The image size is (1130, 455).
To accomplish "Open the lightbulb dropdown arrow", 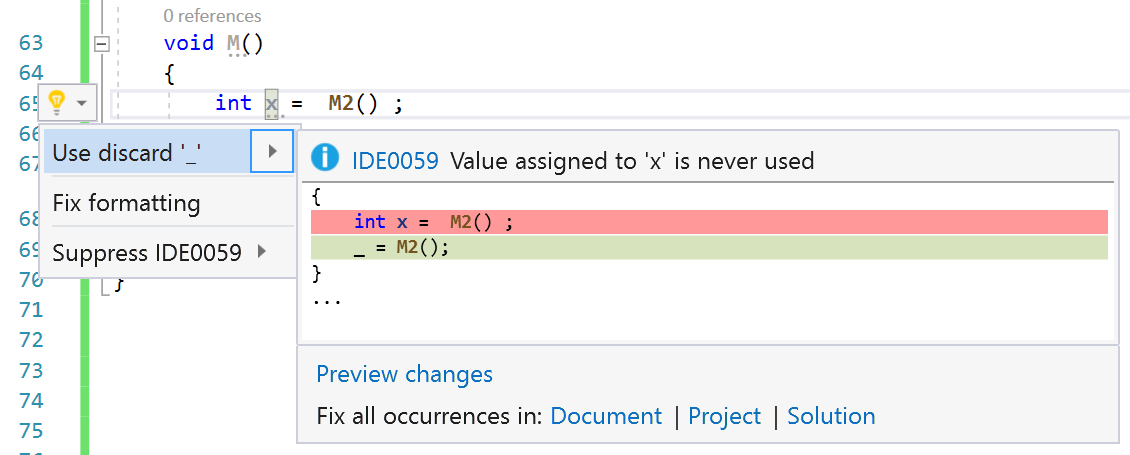I will [81, 104].
